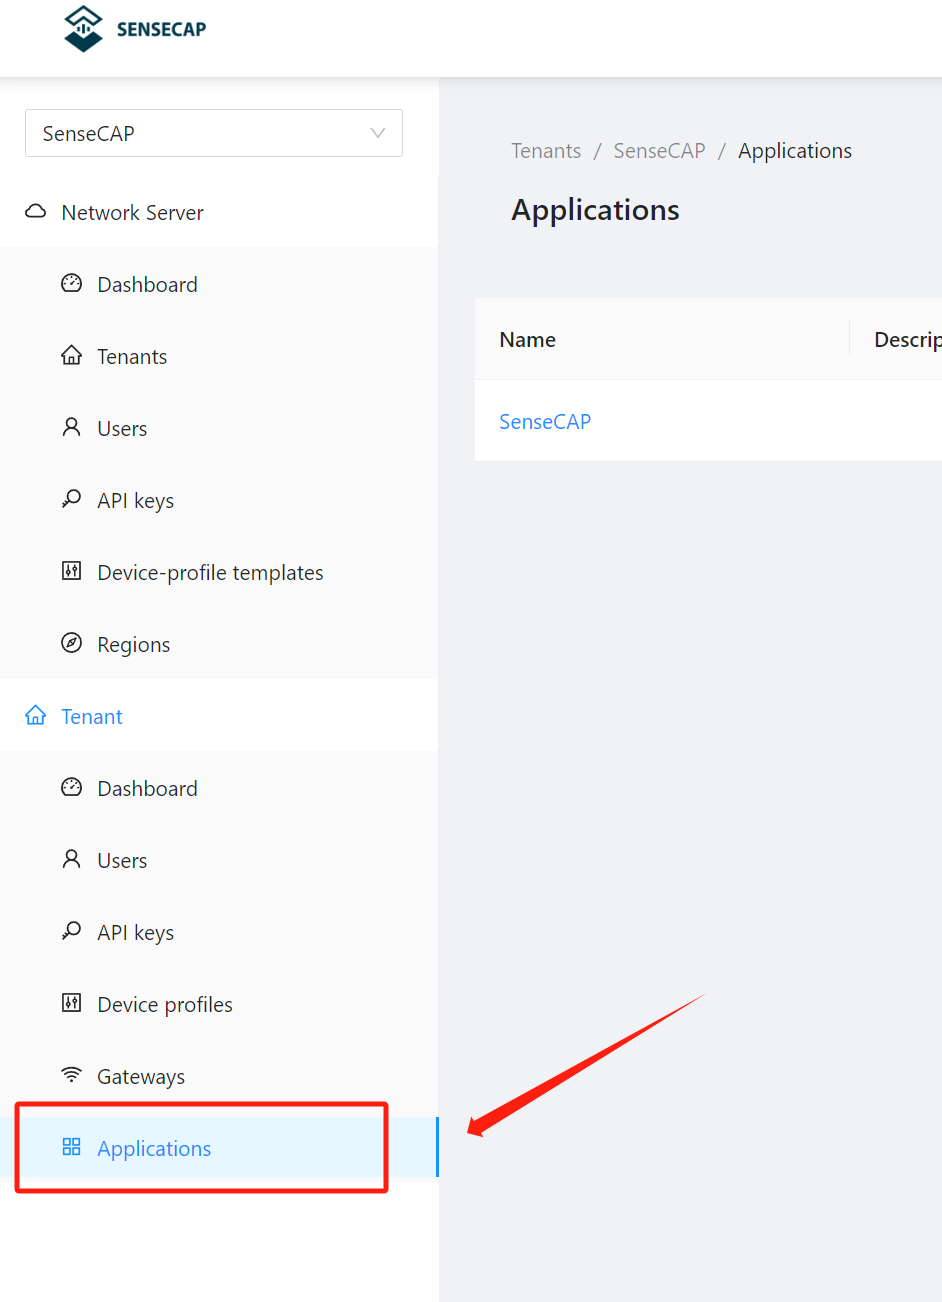Click the sliders icon beside Device profiles

71,1003
